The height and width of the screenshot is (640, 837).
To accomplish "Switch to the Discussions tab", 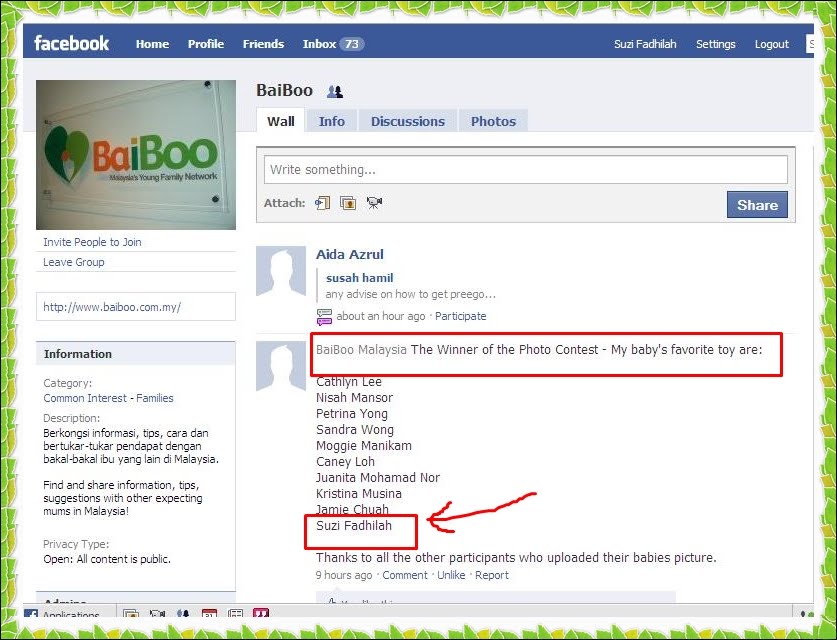I will tap(408, 121).
